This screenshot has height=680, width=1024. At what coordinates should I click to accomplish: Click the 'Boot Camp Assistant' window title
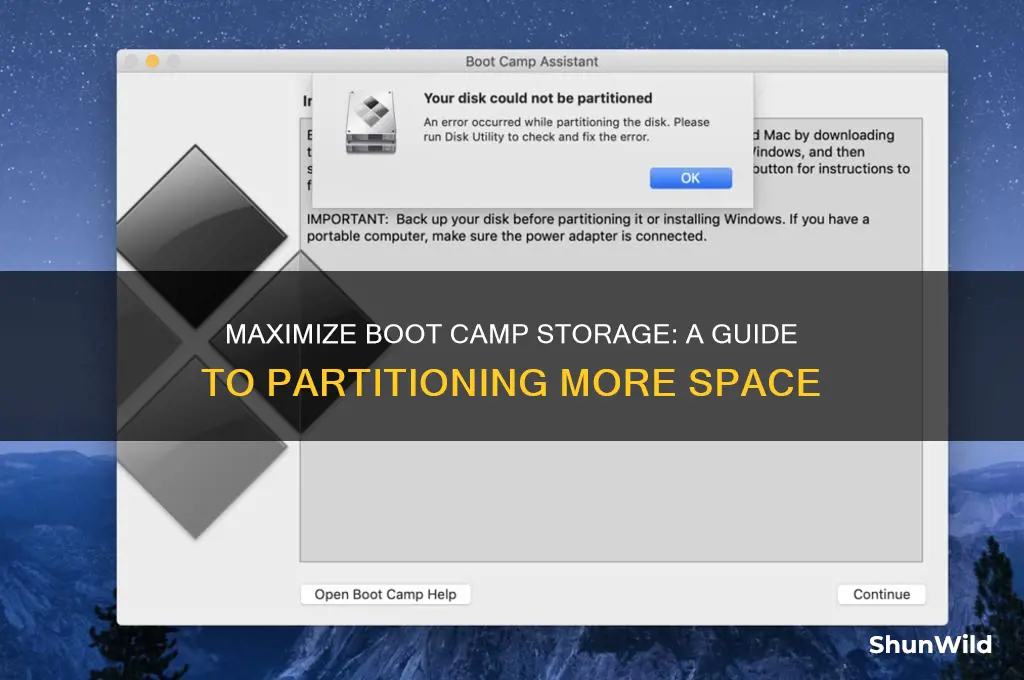coord(532,61)
